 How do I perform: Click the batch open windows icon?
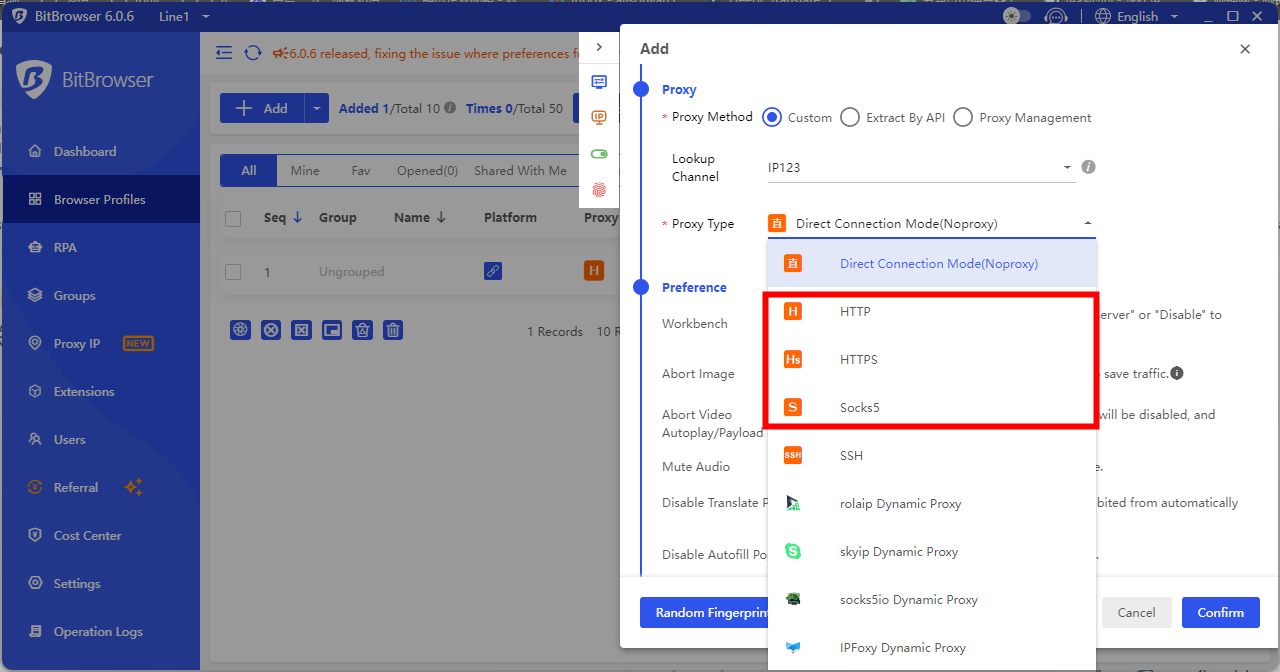pos(240,330)
